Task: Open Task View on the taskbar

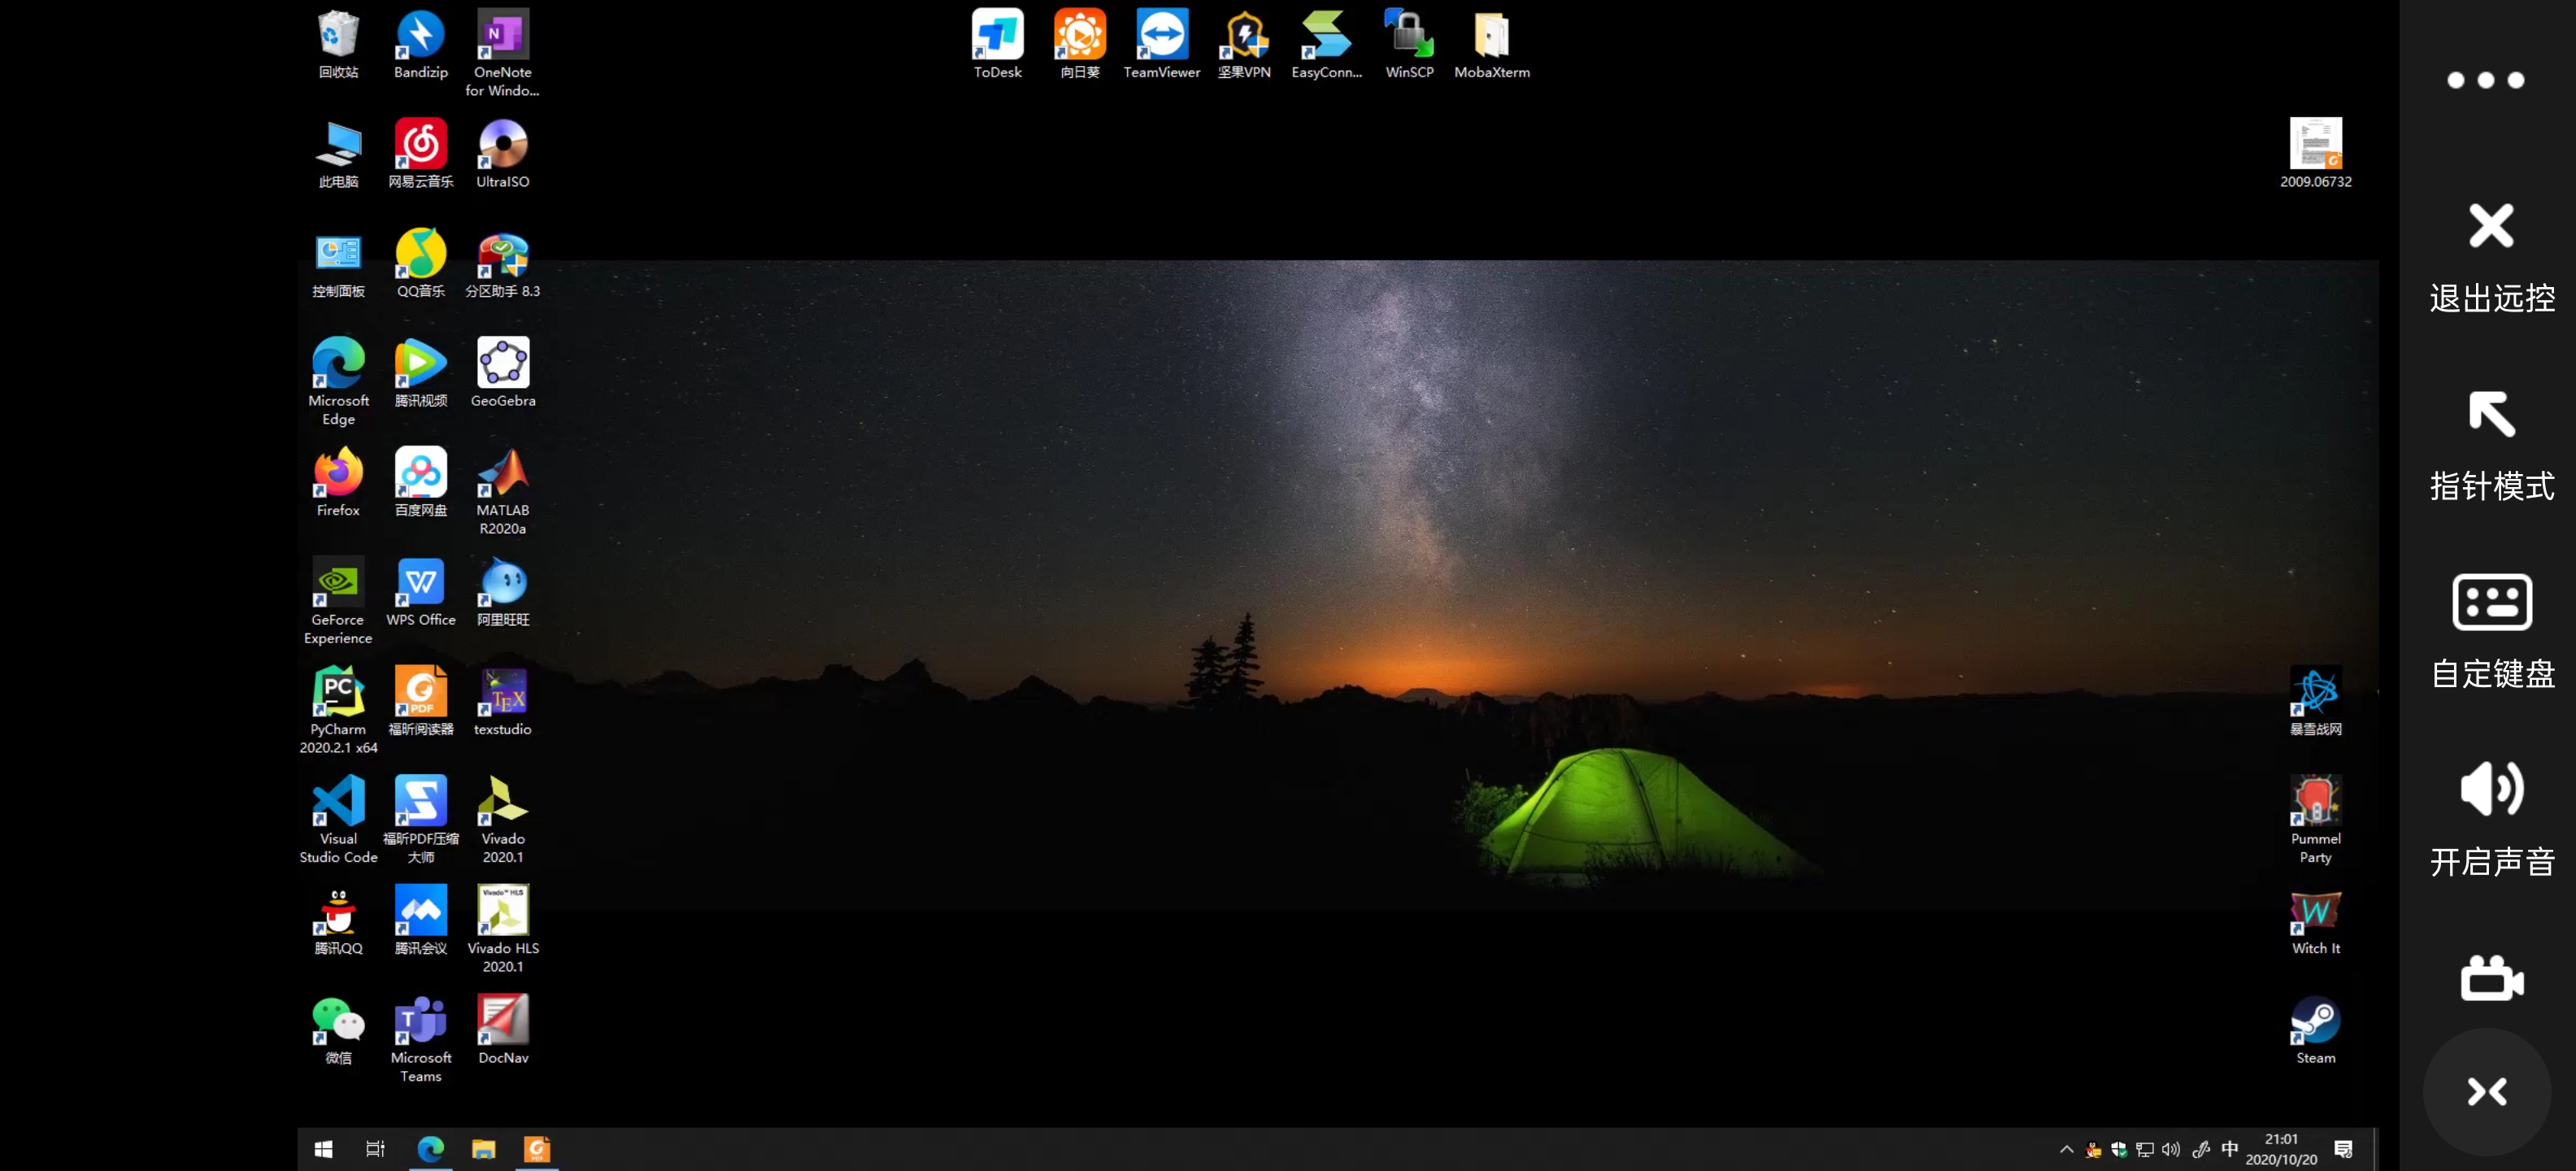Action: [x=375, y=1149]
